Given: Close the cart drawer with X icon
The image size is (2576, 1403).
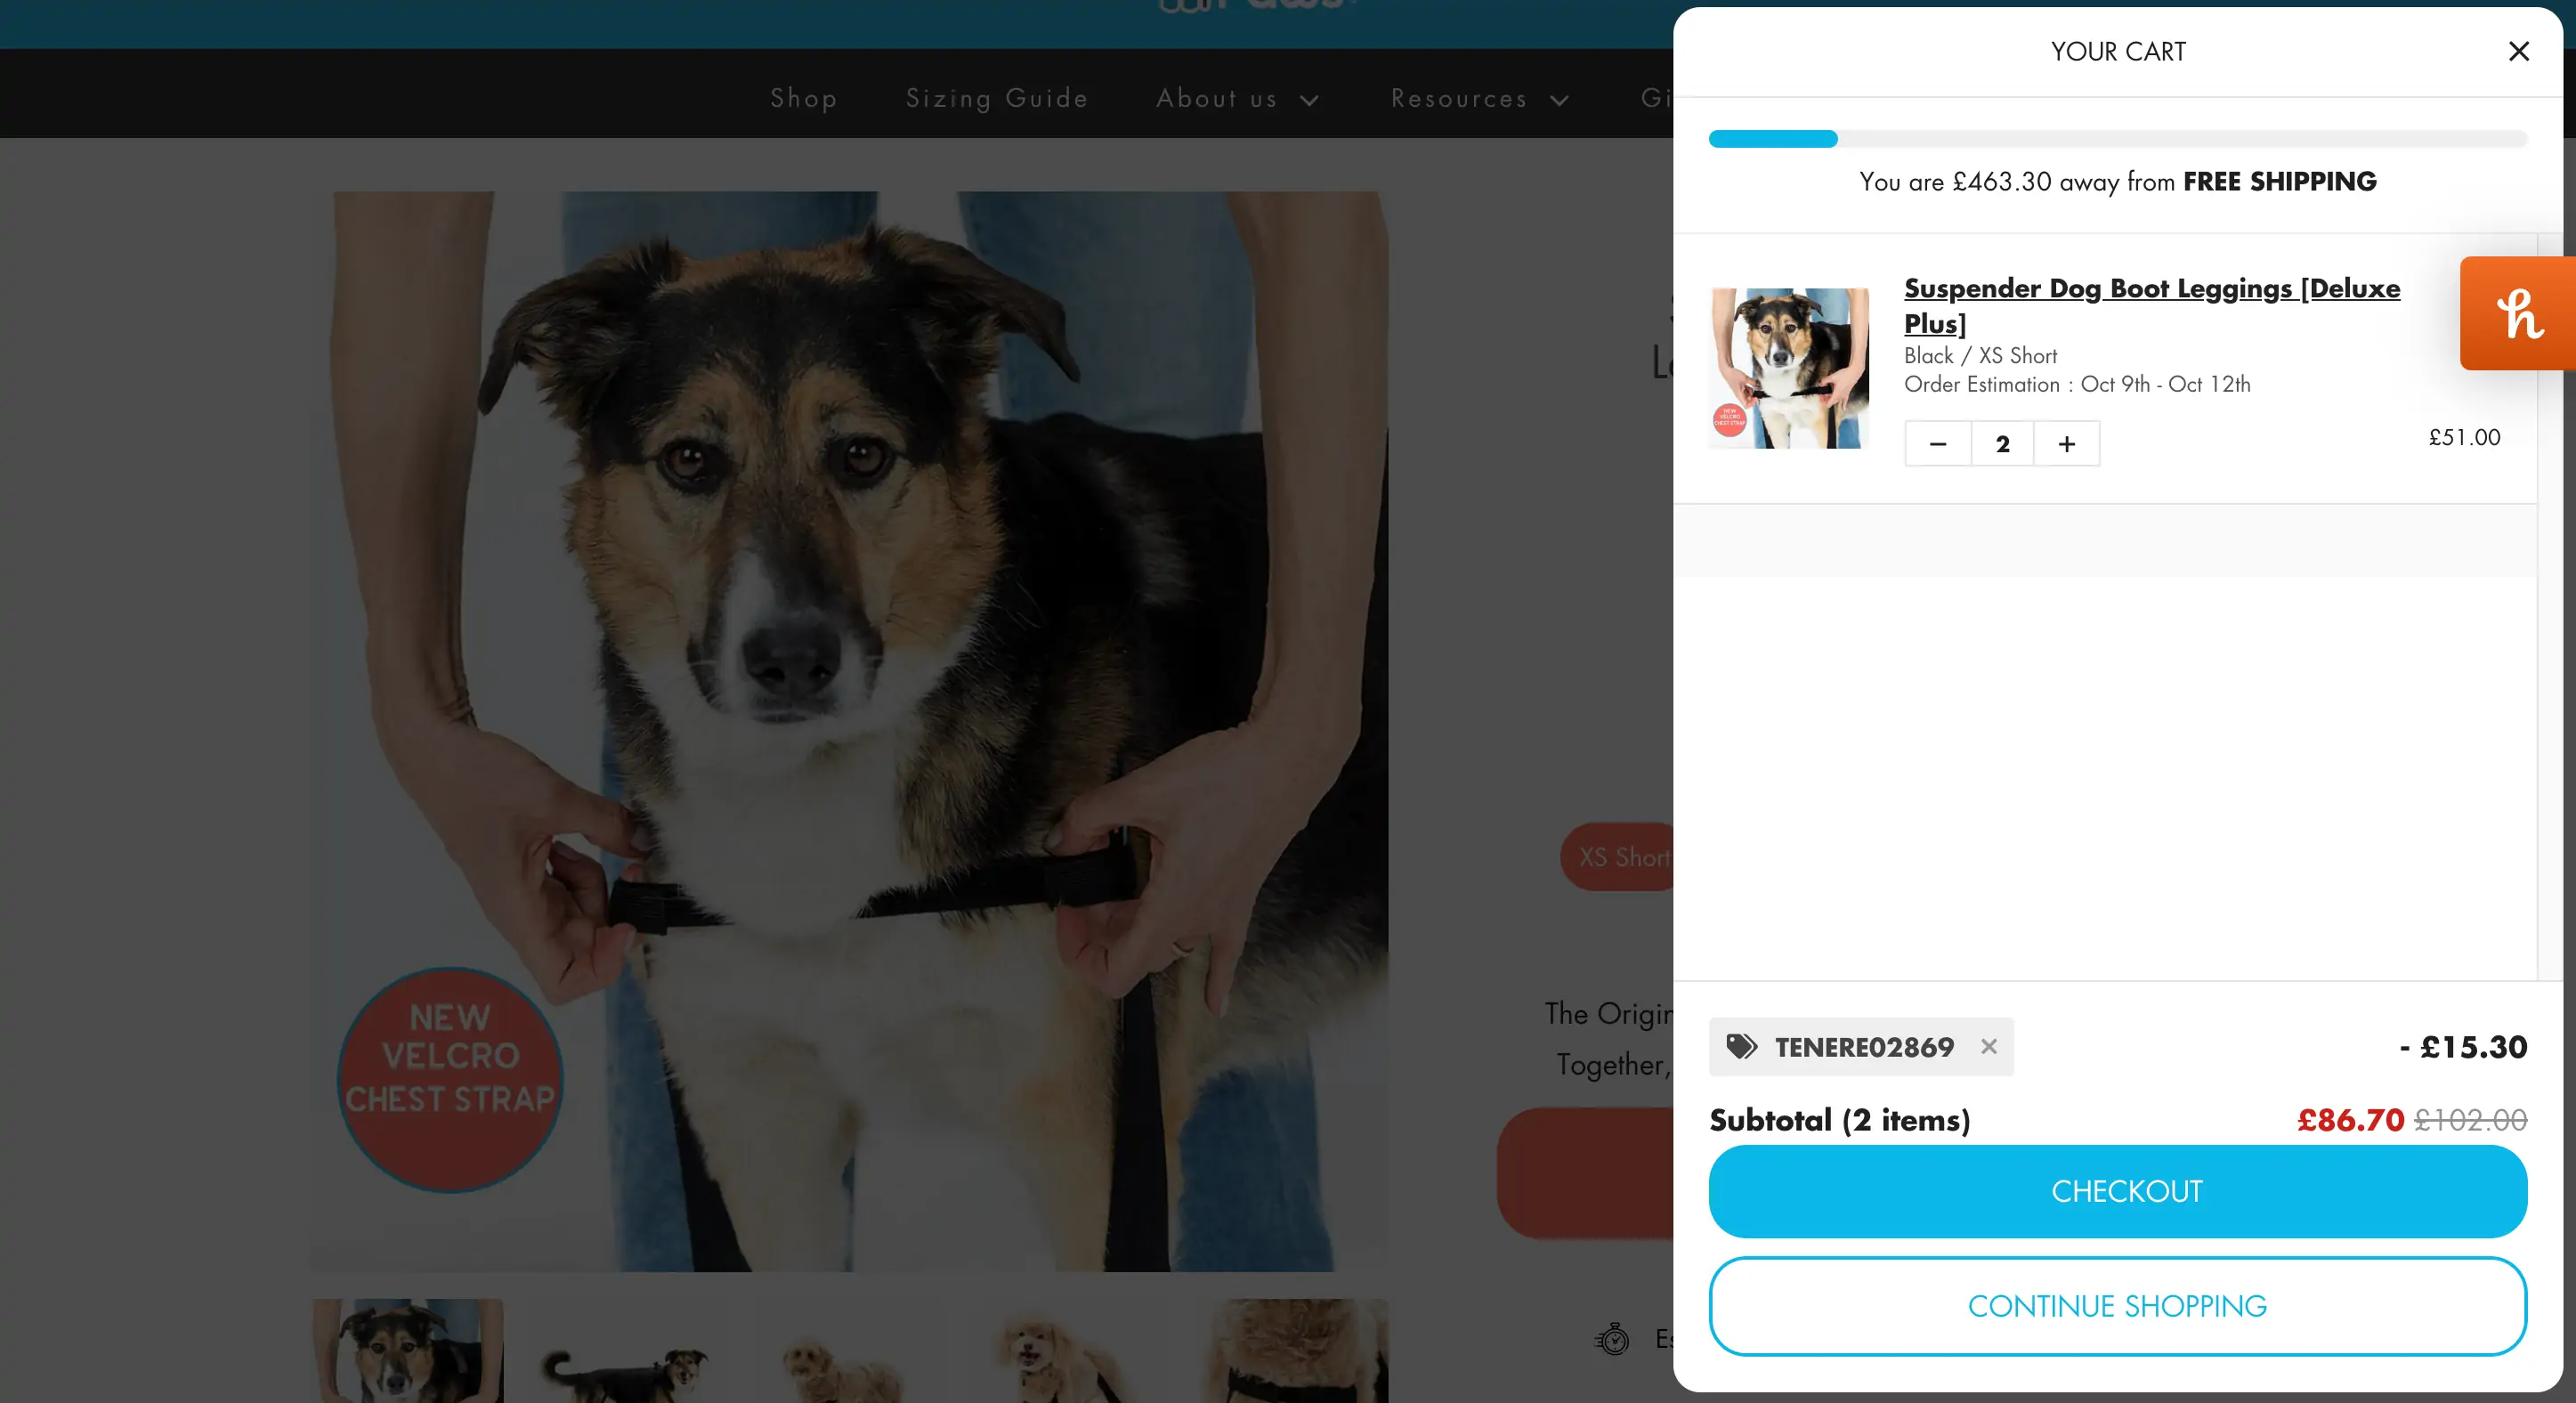Looking at the screenshot, I should [2518, 51].
